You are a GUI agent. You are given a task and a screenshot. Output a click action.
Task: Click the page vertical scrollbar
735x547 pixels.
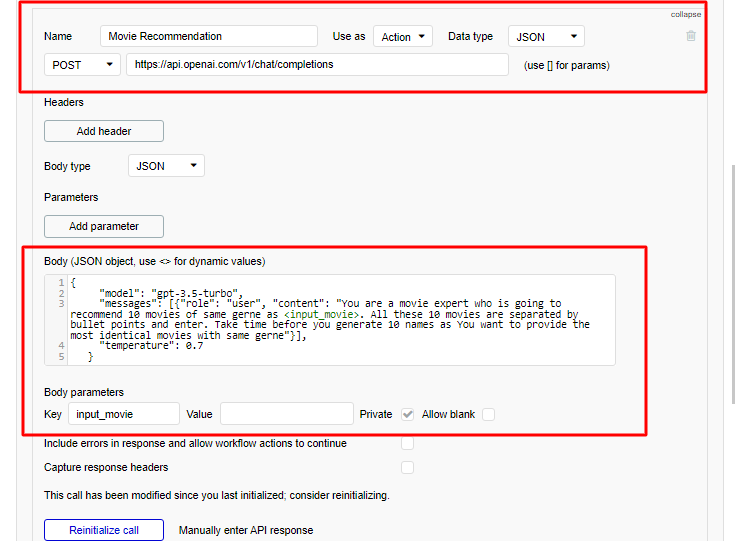733,284
